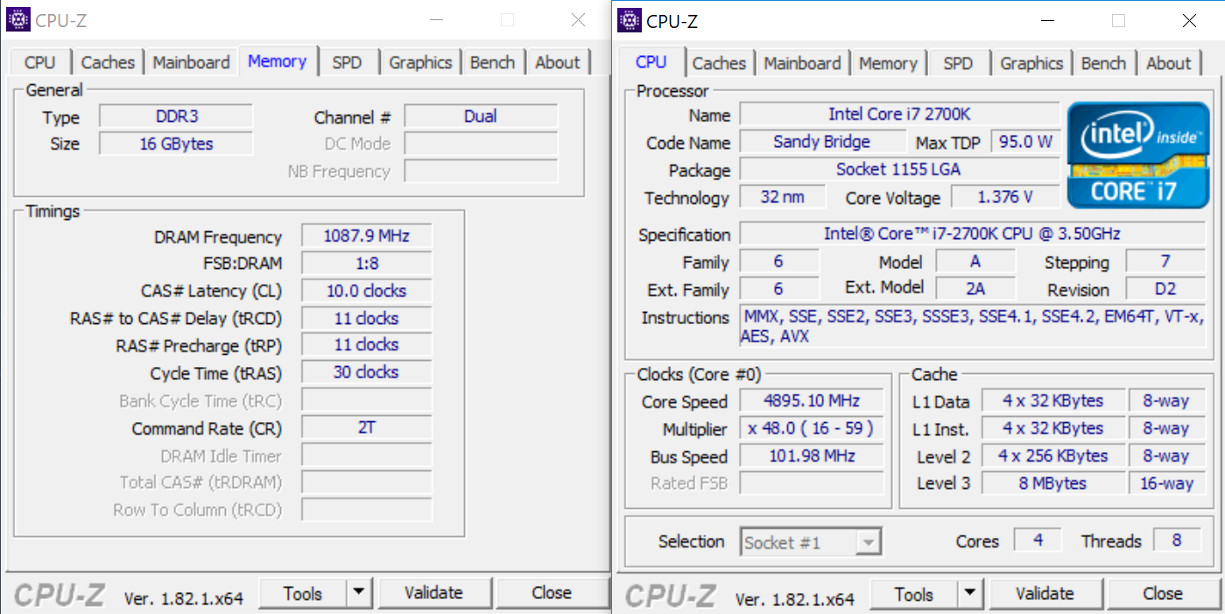This screenshot has height=614, width=1225.
Task: Click the Core Speed 4895.10 MHz value
Action: click(812, 401)
